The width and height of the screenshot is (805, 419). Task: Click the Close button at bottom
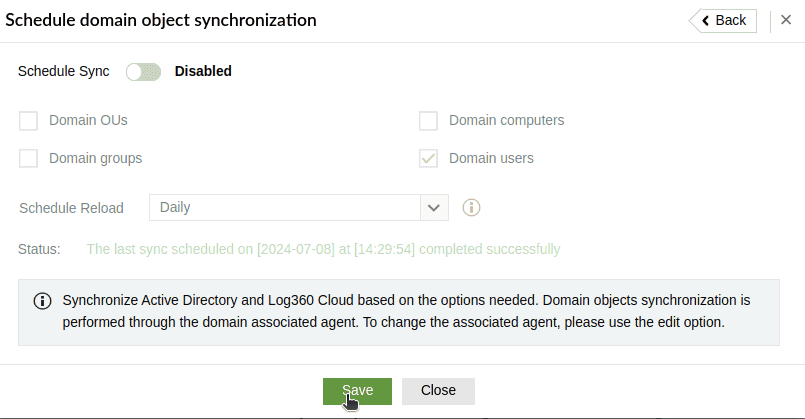tap(438, 391)
